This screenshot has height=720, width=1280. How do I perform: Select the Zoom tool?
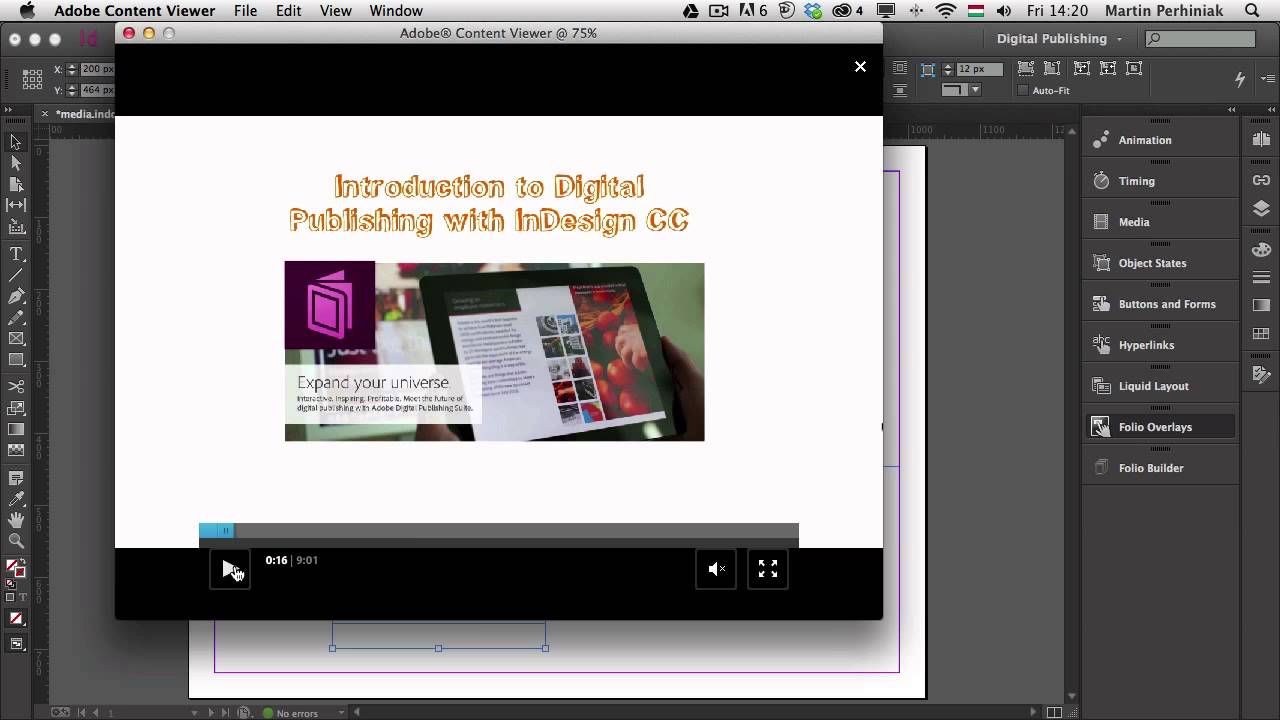tap(16, 541)
